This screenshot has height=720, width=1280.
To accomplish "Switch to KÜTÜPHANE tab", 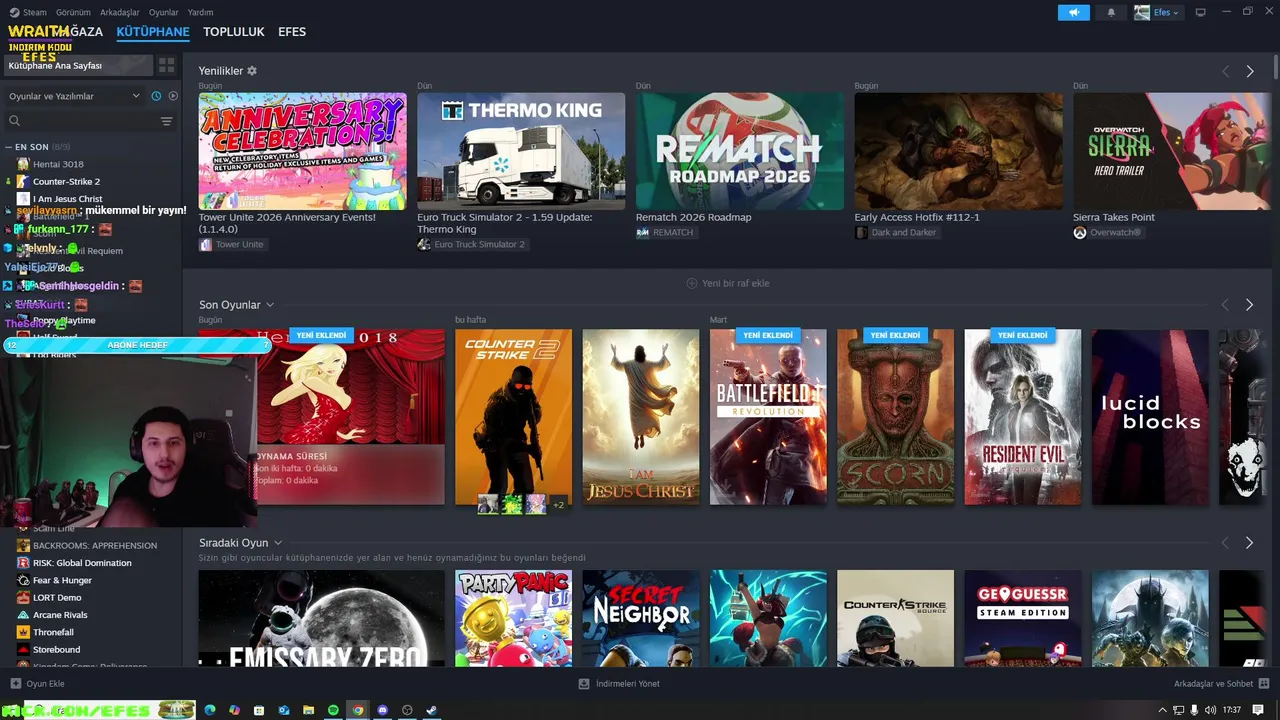I will (153, 32).
